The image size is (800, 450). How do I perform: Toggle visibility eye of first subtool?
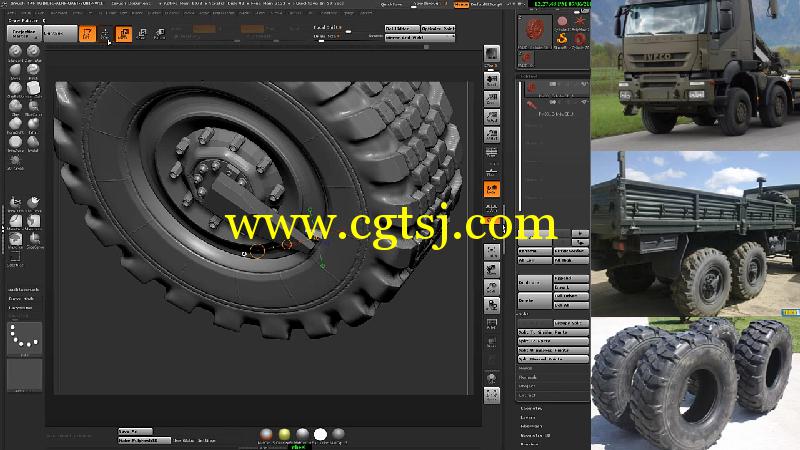coord(585,84)
